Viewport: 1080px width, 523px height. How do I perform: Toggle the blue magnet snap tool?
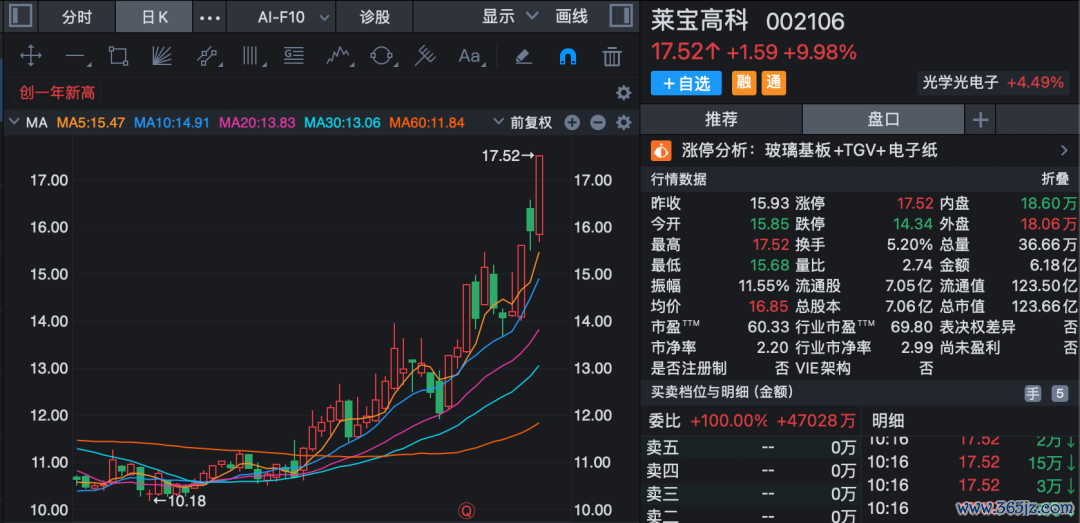coord(568,56)
